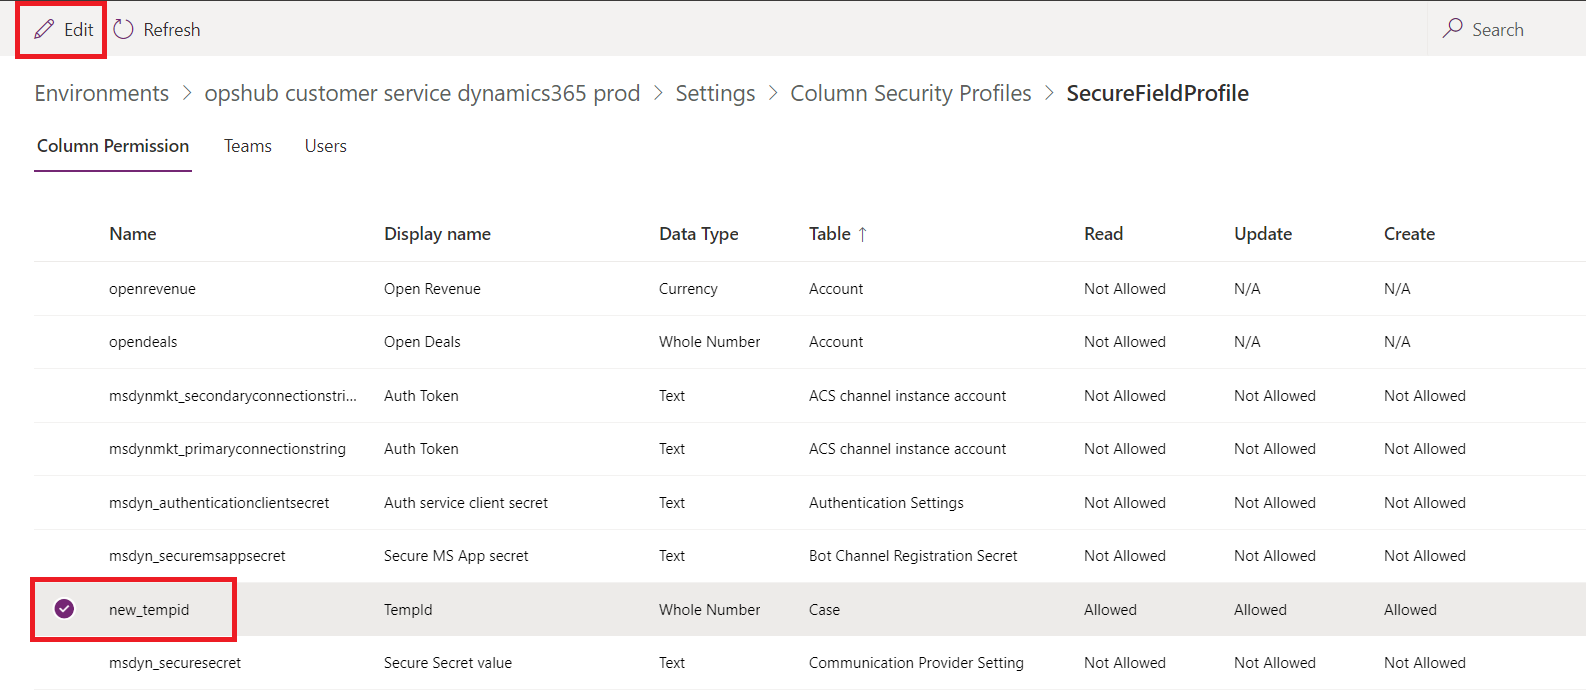Image resolution: width=1586 pixels, height=697 pixels.
Task: Sort by the Data Type column header
Action: pos(698,234)
